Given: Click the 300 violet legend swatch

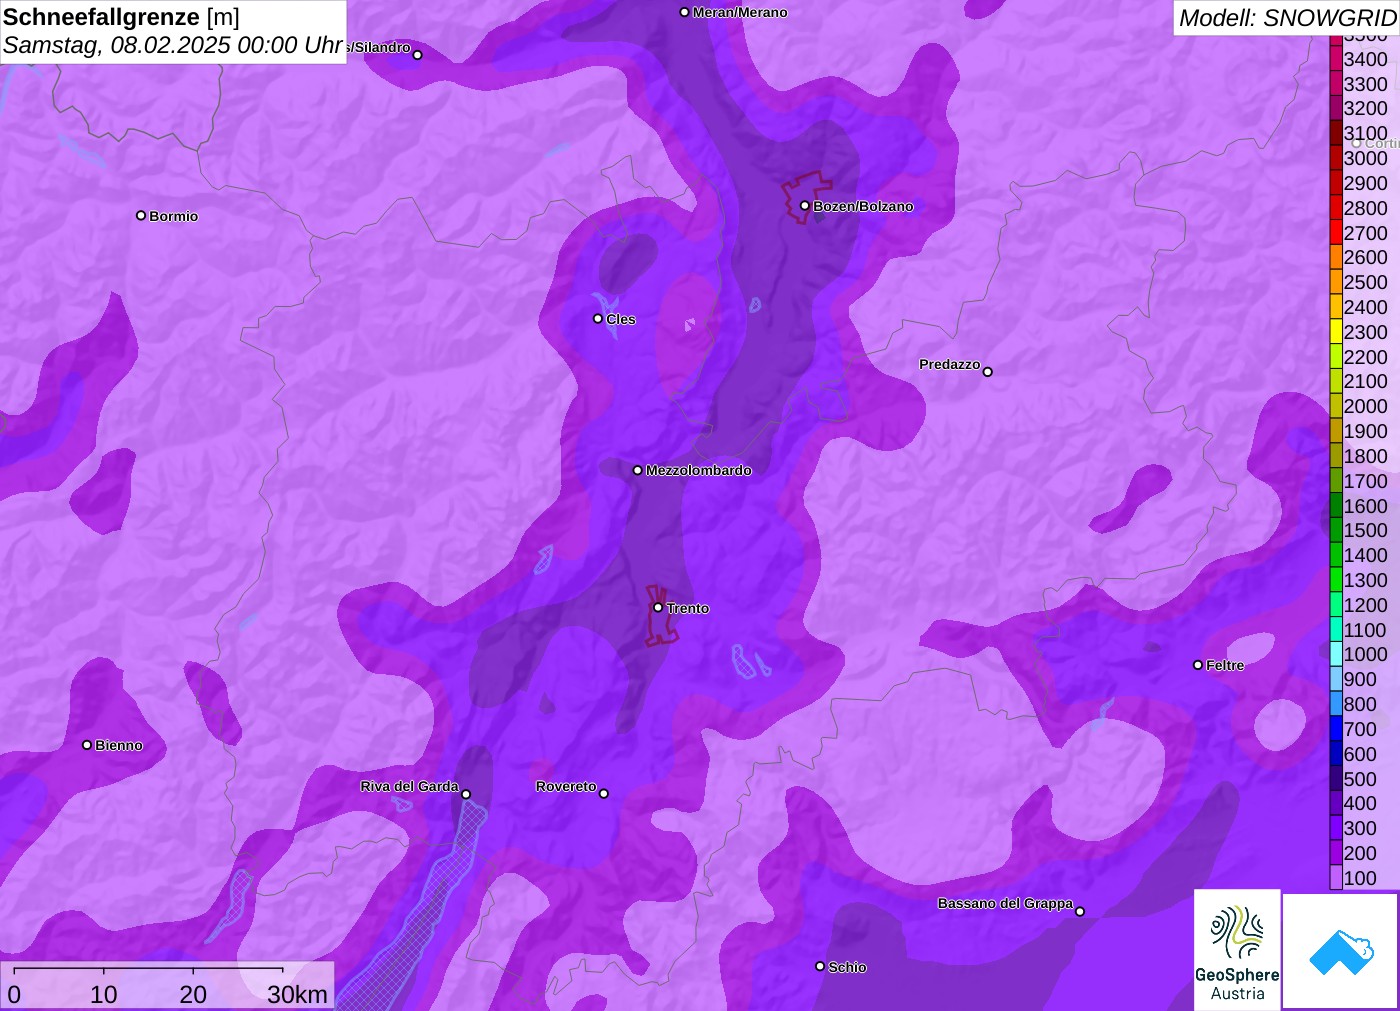Looking at the screenshot, I should coord(1336,828).
